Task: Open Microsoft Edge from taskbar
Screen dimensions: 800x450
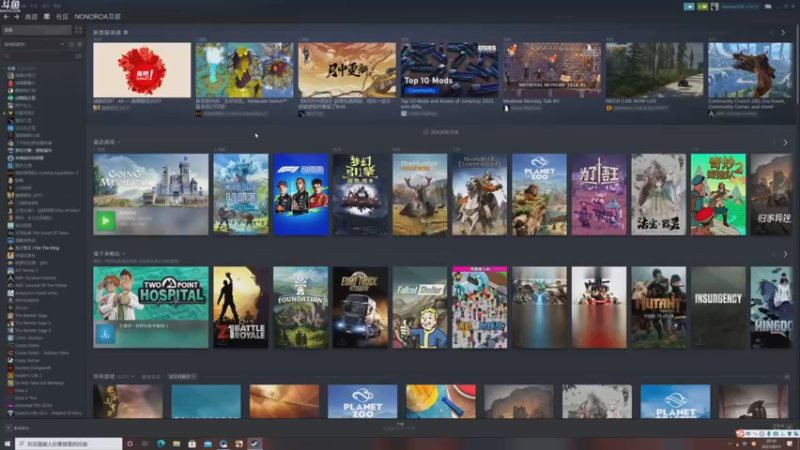Action: click(161, 444)
